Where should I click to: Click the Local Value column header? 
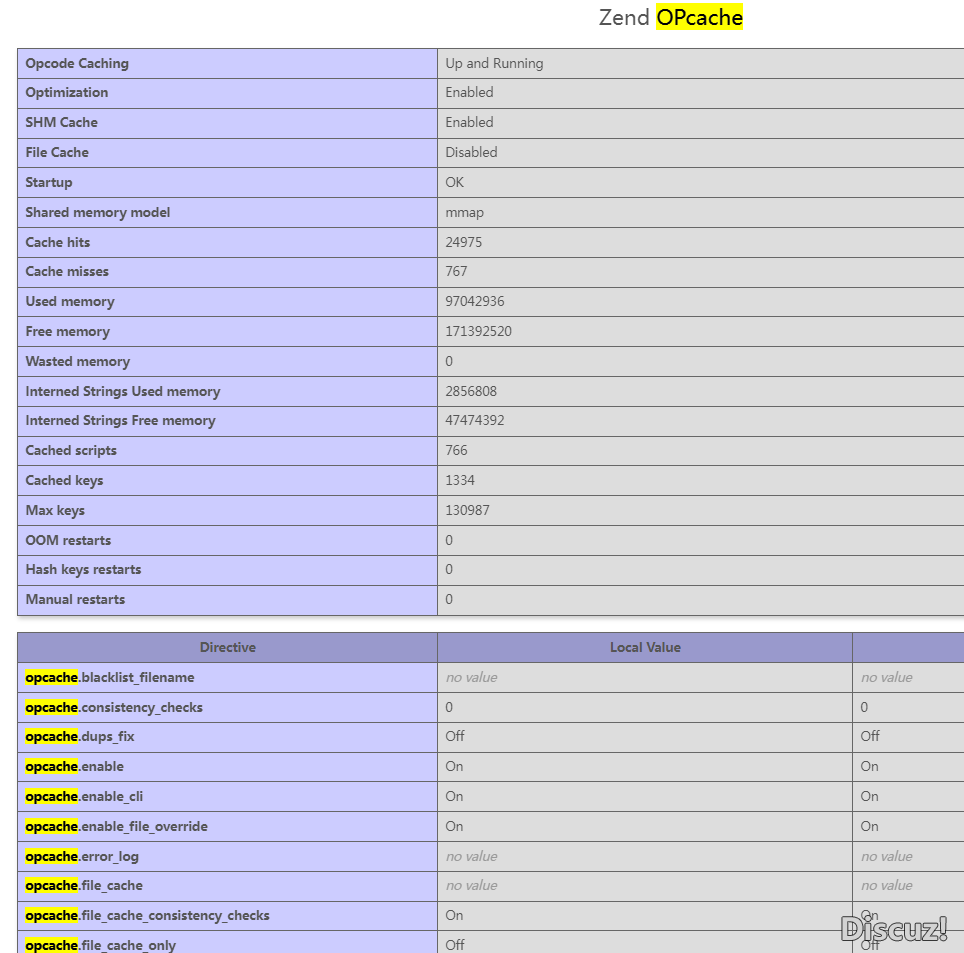[645, 647]
